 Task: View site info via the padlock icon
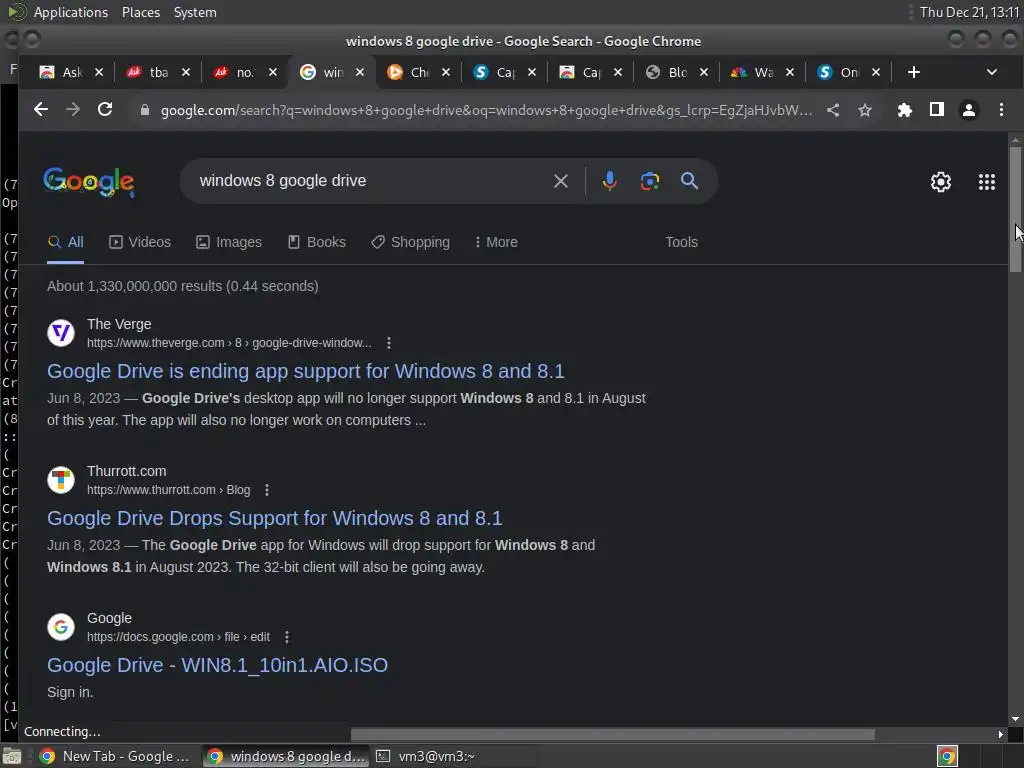click(145, 110)
